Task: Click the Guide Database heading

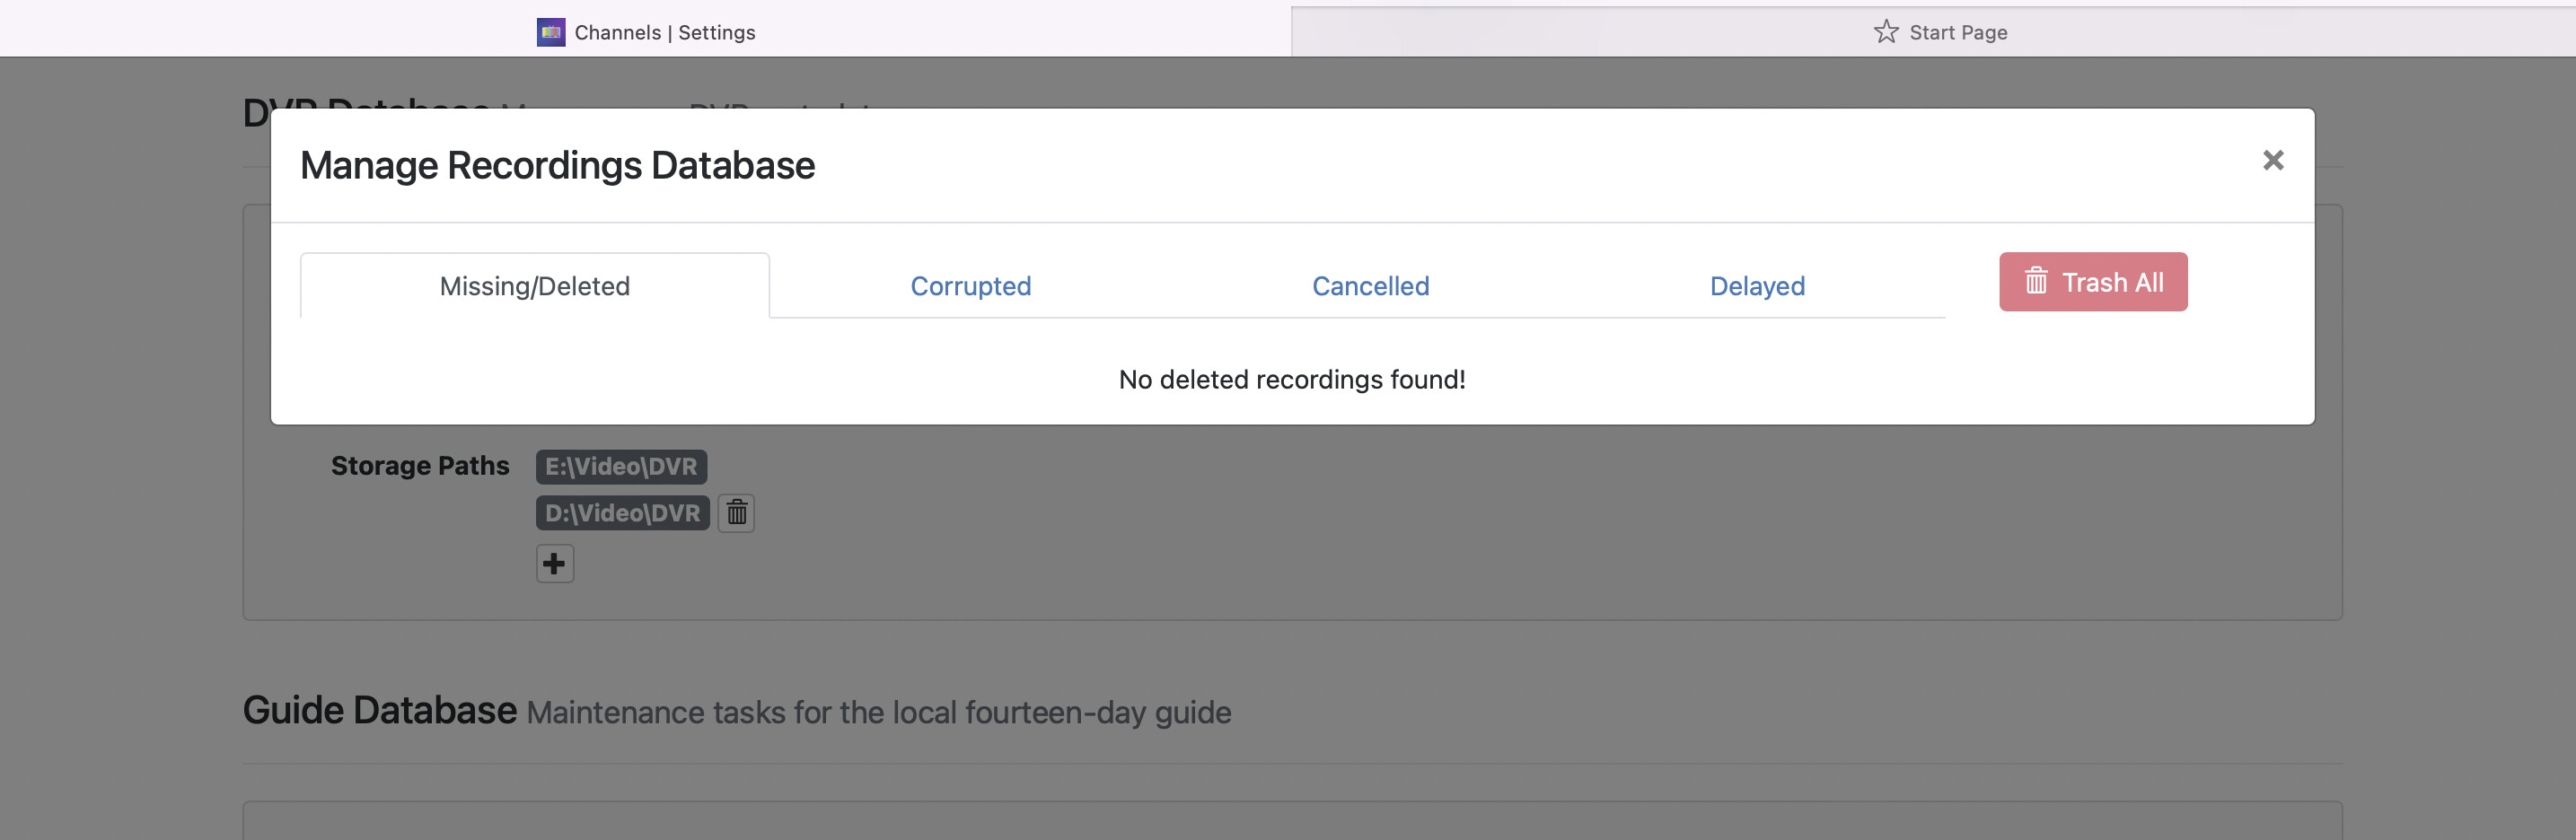Action: click(x=379, y=710)
